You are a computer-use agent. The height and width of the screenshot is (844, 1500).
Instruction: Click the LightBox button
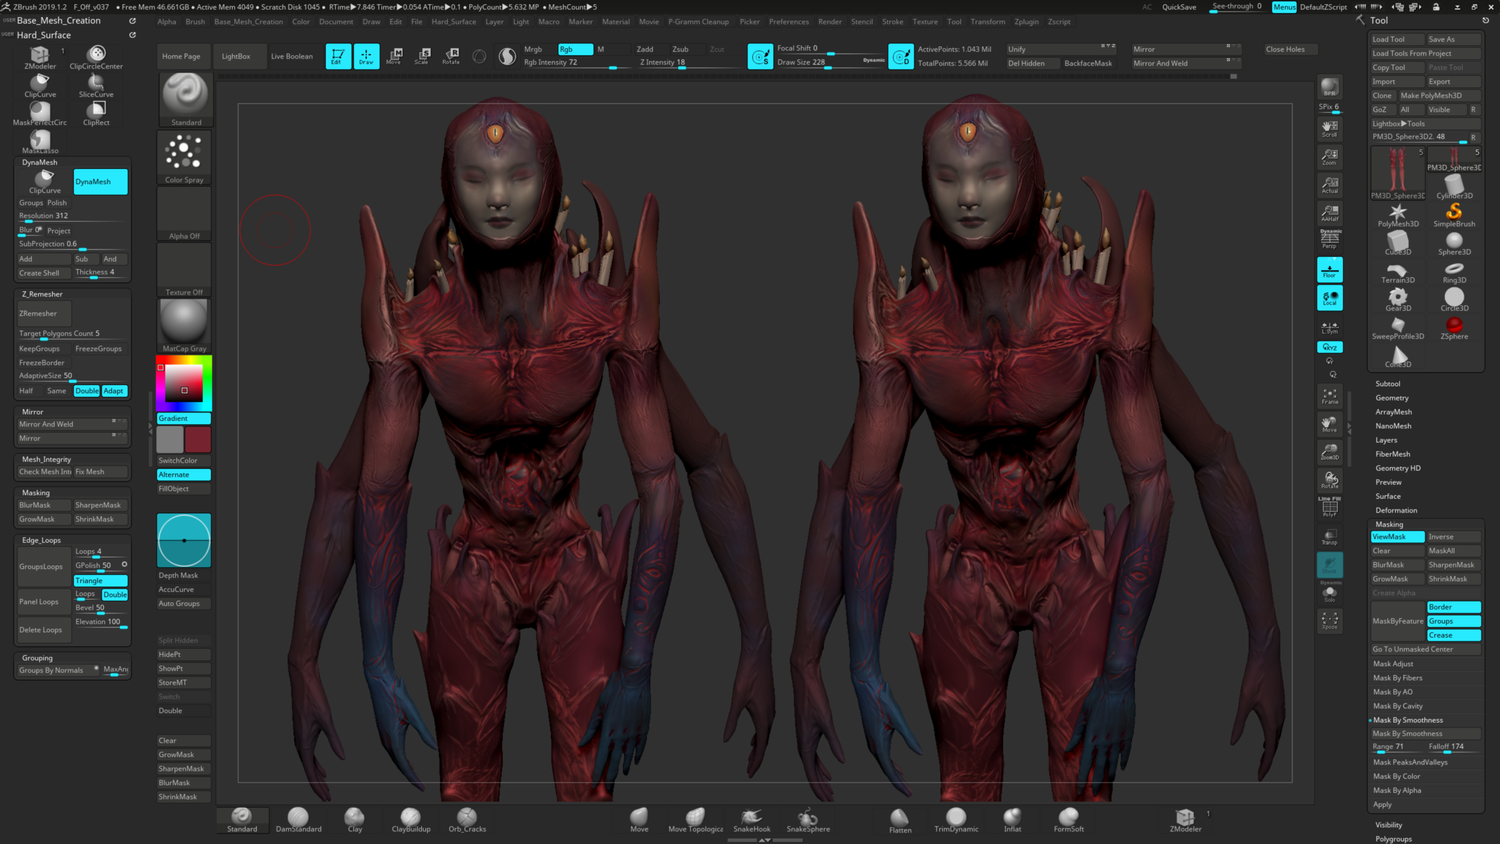pyautogui.click(x=236, y=56)
